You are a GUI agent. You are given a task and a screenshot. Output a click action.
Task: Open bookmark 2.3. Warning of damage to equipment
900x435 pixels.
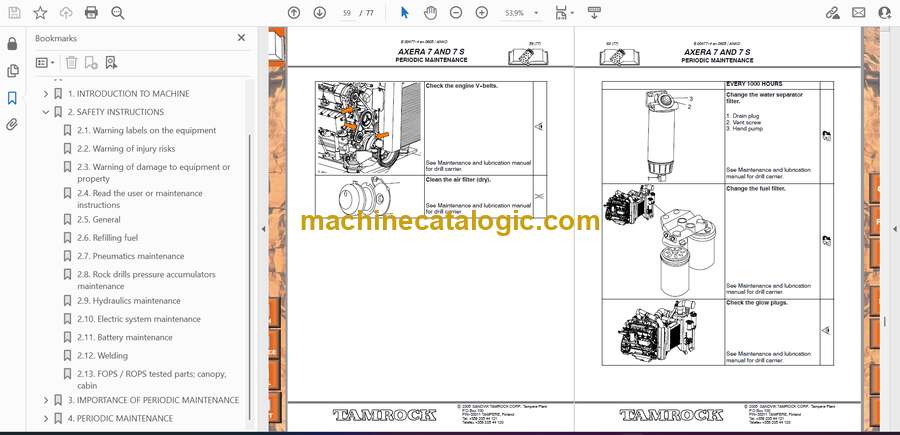pos(154,173)
